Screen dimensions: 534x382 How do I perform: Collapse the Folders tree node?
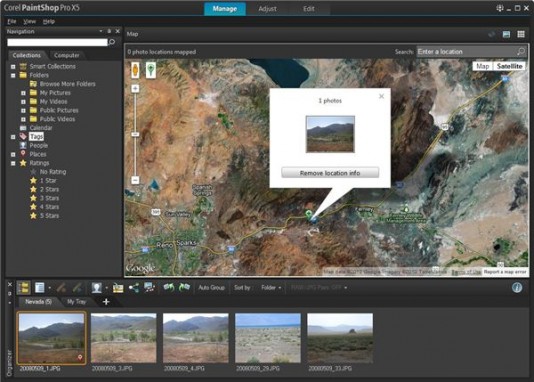(13, 76)
